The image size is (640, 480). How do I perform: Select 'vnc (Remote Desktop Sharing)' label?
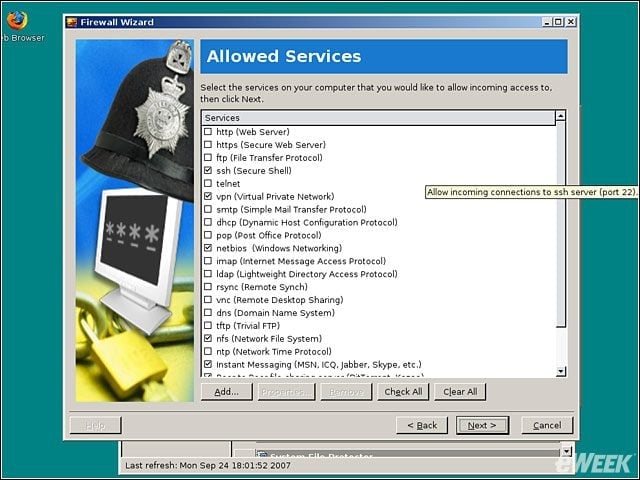280,300
